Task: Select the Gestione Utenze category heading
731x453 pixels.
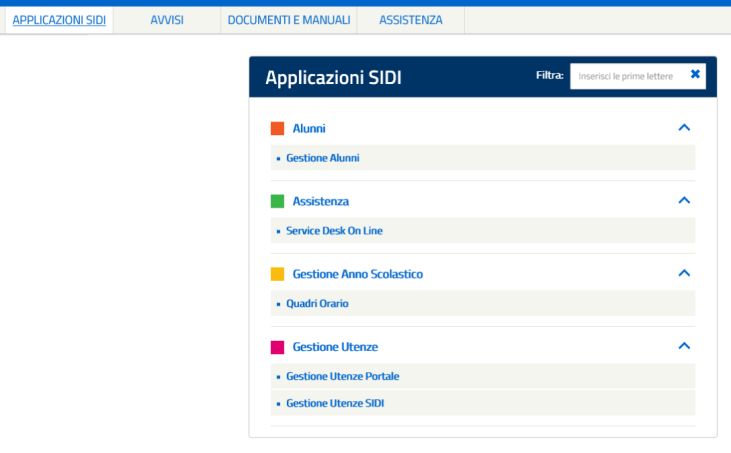Action: point(335,347)
